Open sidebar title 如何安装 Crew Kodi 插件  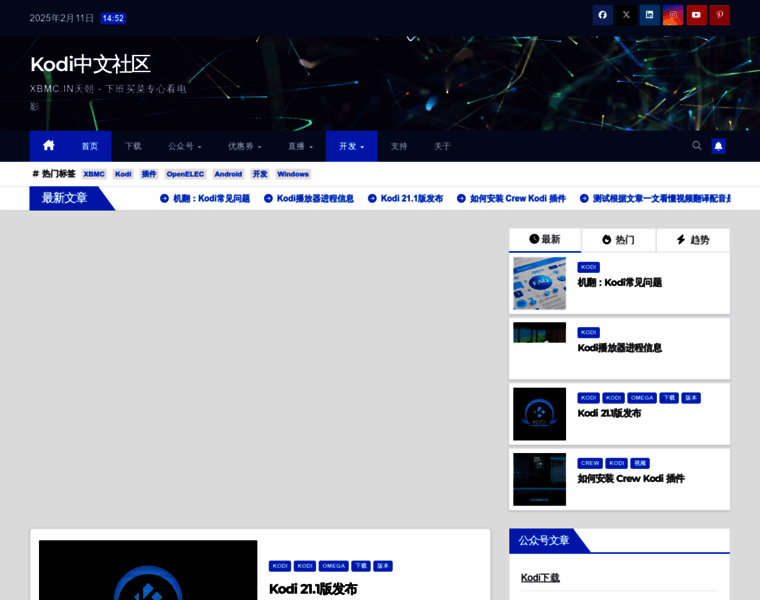coord(631,479)
